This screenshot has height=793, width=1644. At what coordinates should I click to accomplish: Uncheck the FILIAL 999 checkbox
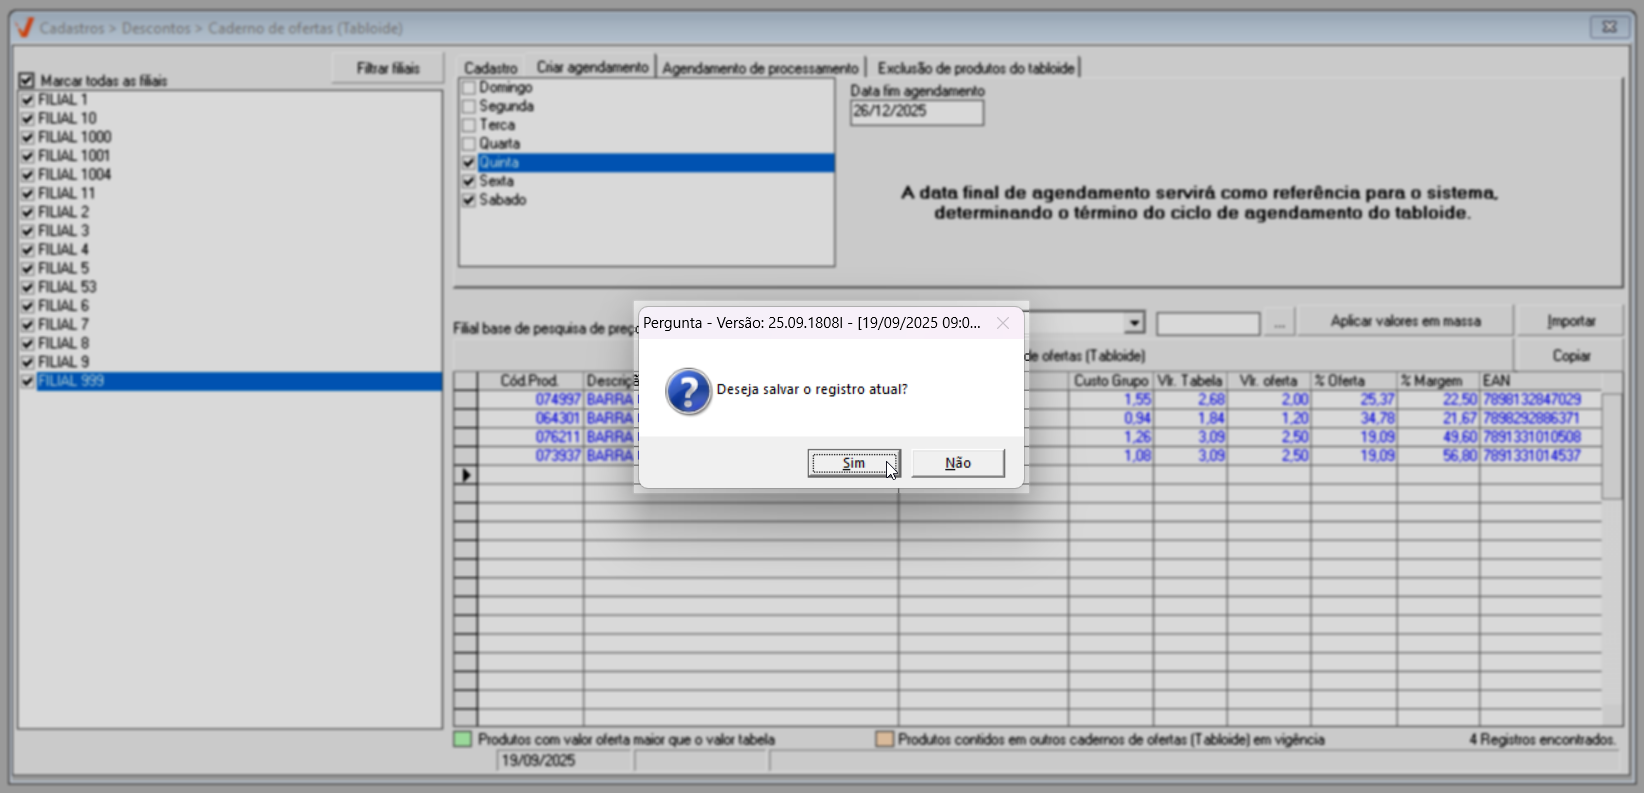coord(27,381)
